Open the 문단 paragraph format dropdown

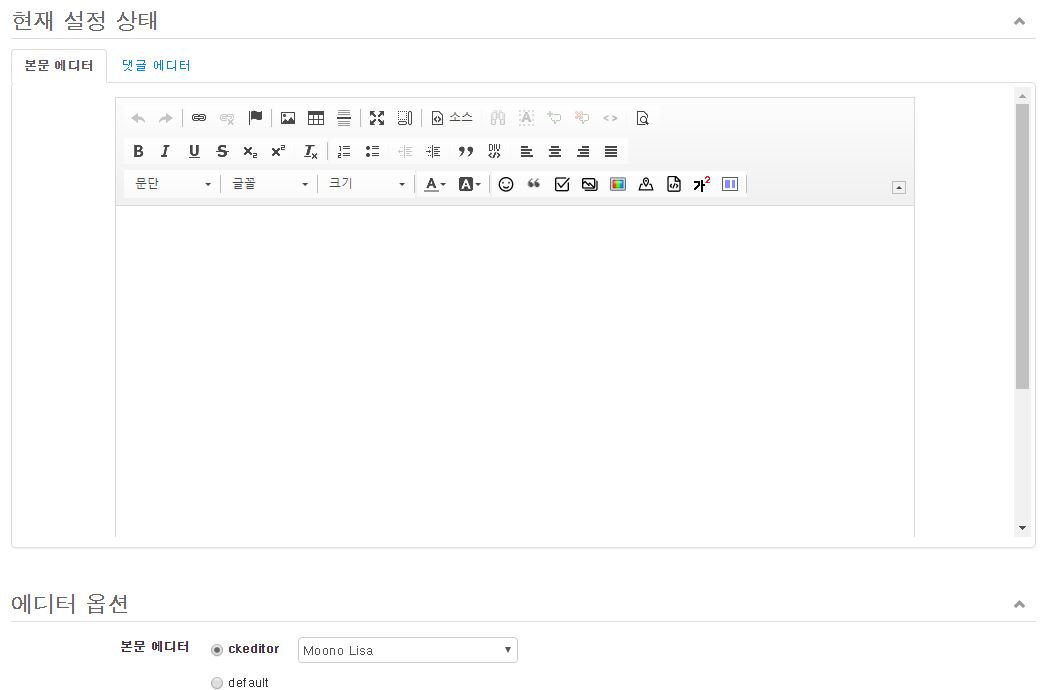point(172,184)
